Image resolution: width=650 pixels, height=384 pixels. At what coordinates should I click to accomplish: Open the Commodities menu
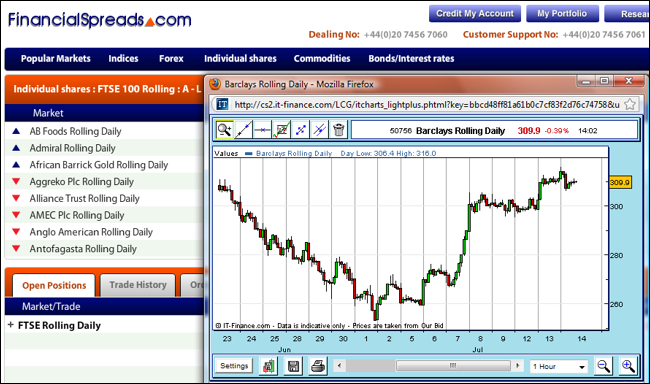click(322, 58)
